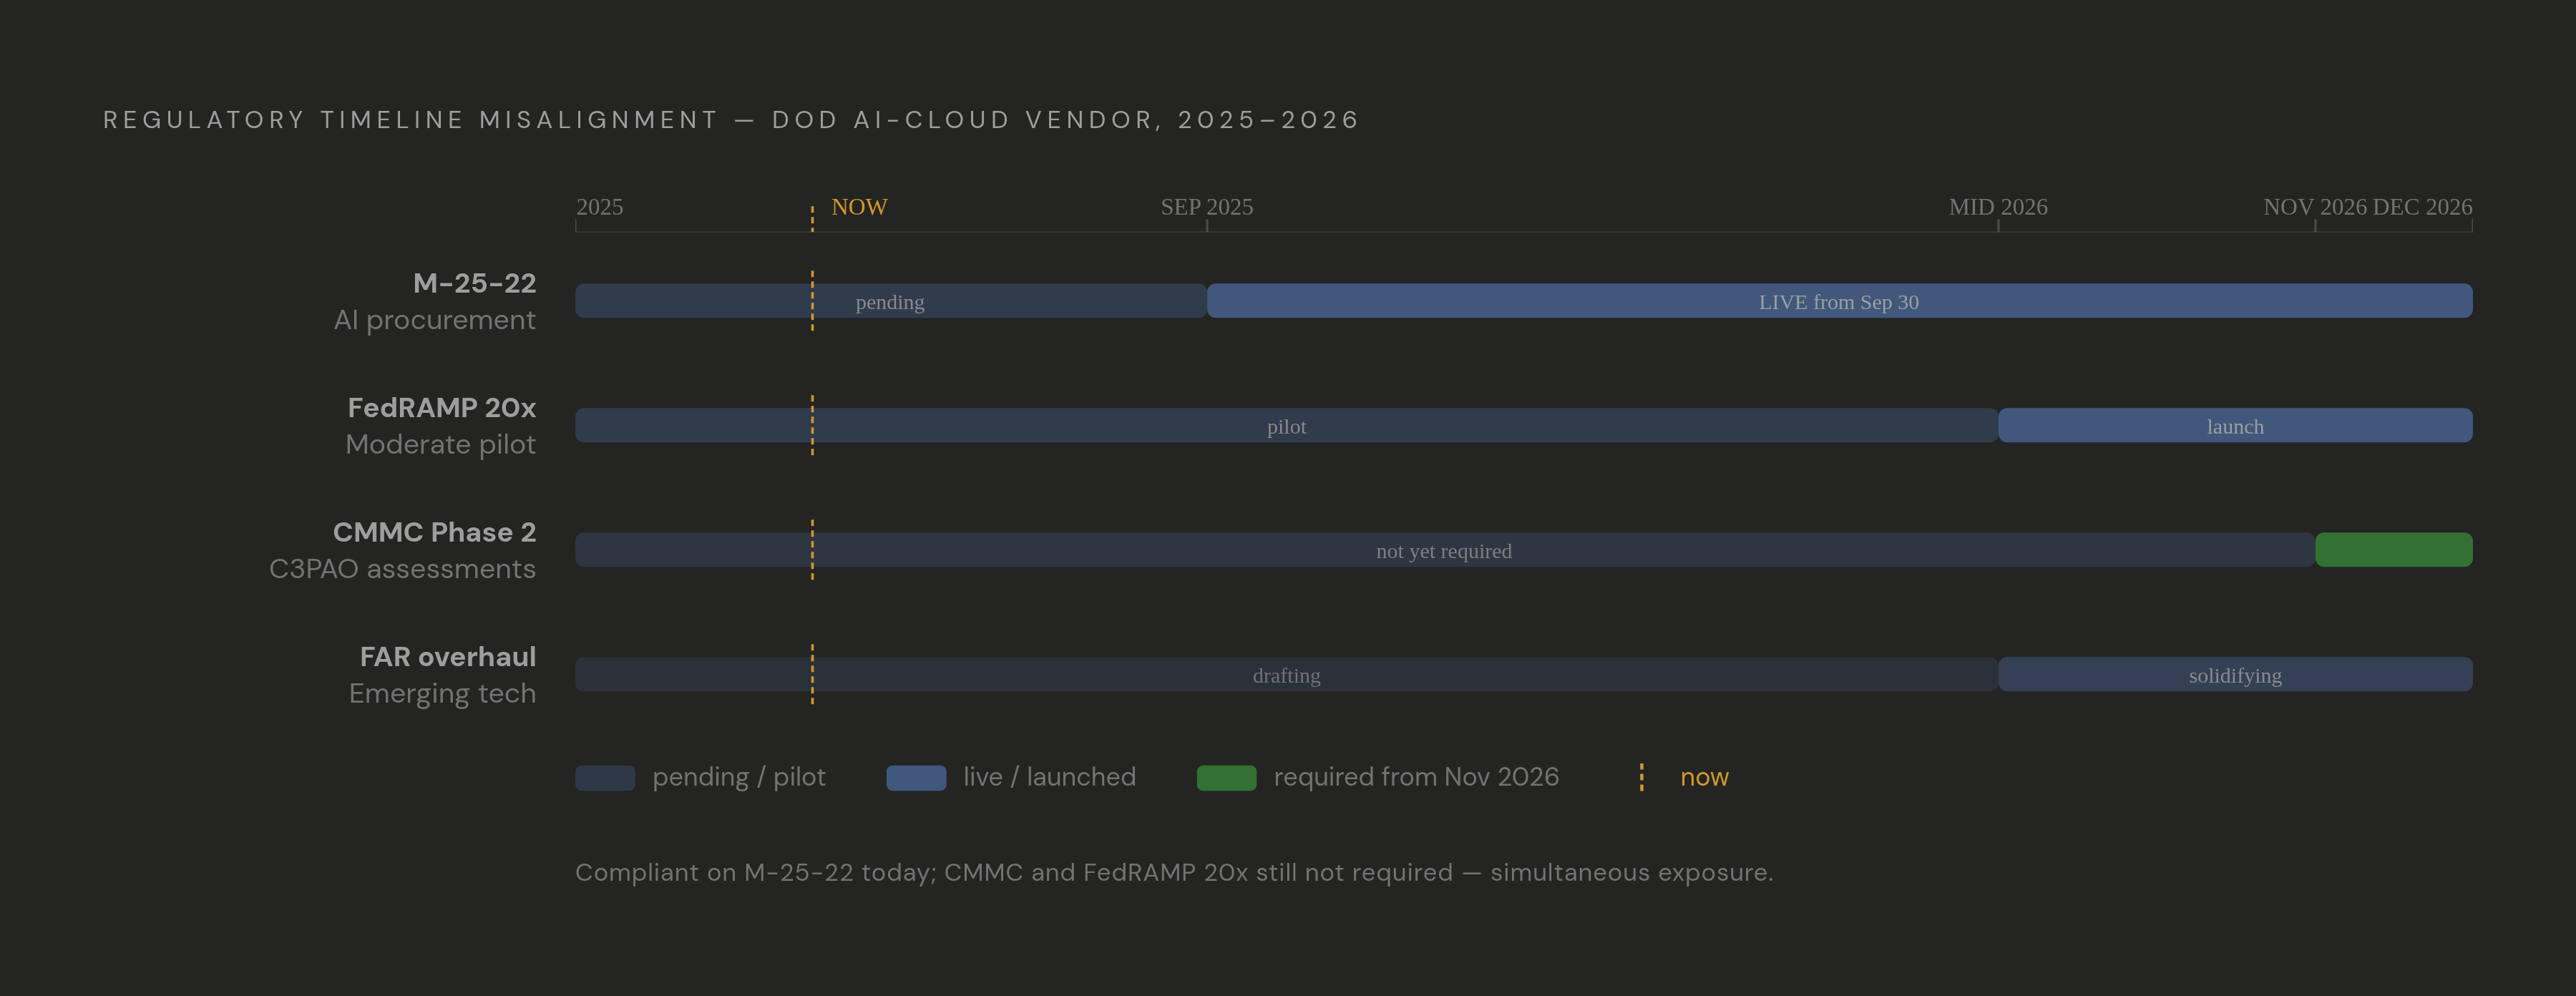
Task: Click the DEC 2026 axis label
Action: pyautogui.click(x=2422, y=207)
